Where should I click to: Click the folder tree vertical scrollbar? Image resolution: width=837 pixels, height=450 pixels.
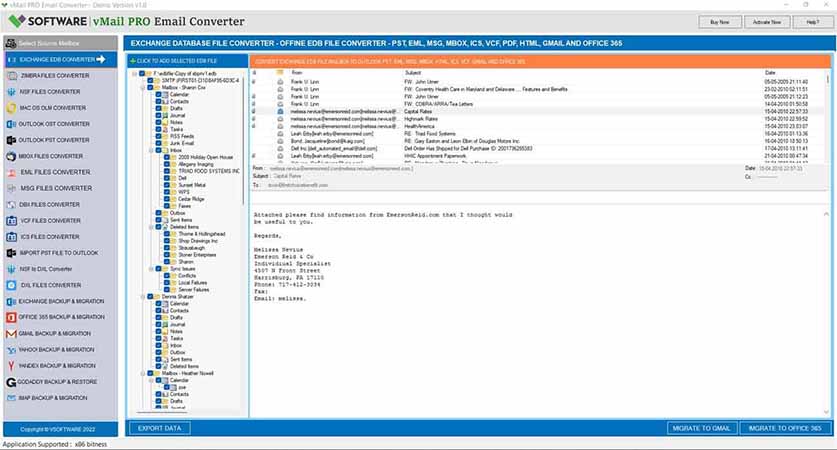coord(243,139)
